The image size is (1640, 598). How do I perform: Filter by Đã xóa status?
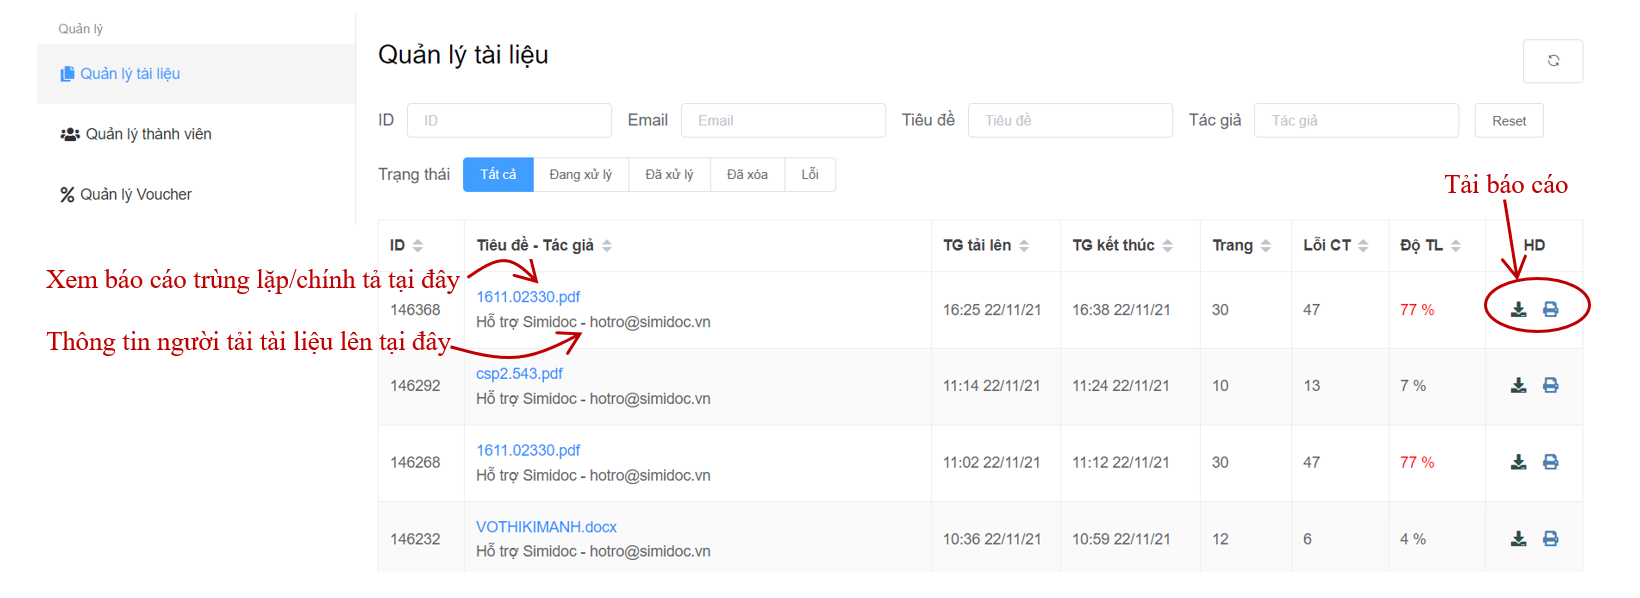click(747, 174)
